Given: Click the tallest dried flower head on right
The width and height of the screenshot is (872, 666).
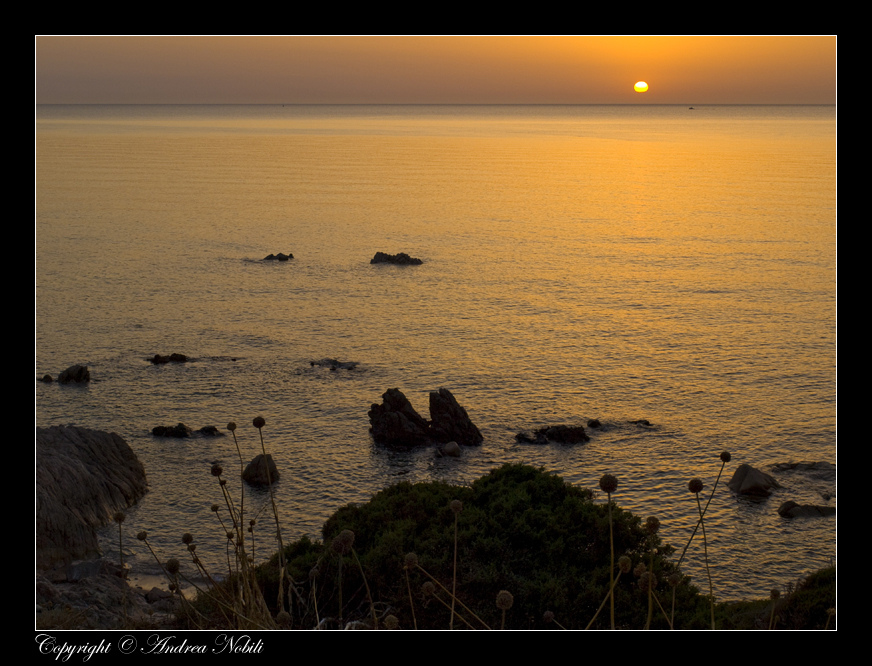Looking at the screenshot, I should click(724, 457).
